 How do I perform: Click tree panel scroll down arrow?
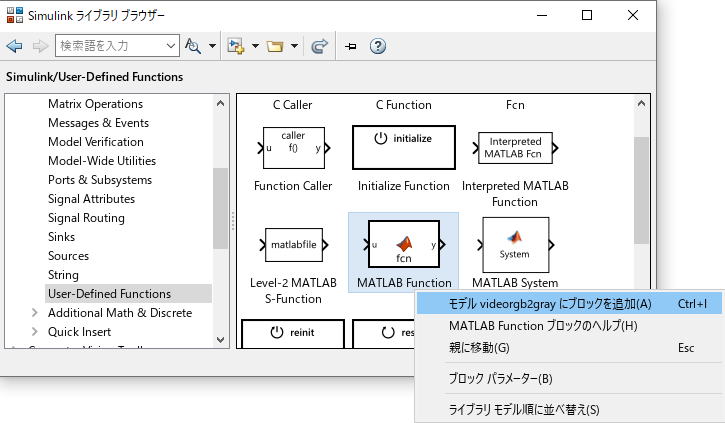221,340
